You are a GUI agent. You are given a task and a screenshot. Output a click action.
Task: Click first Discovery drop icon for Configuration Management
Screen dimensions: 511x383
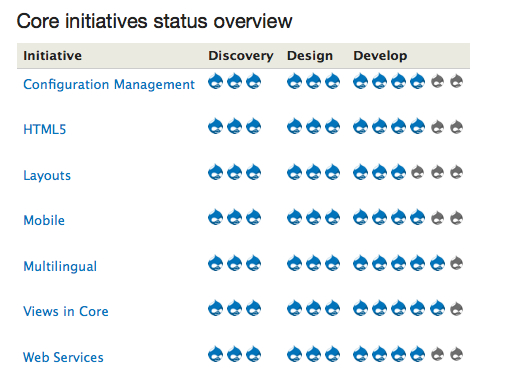click(x=215, y=81)
